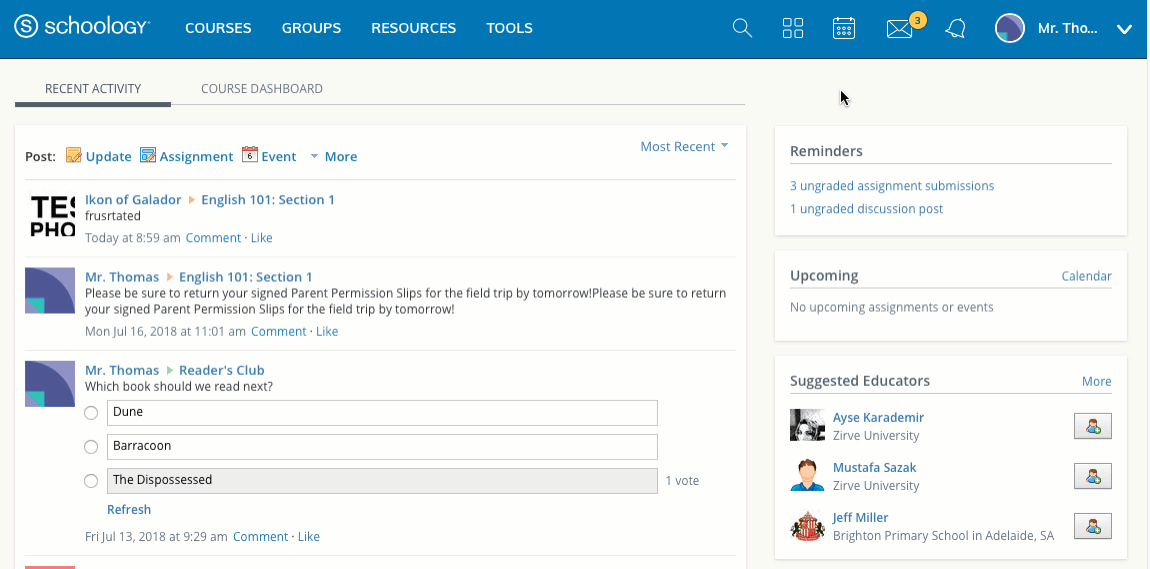Expand the Most Recent filter dropdown
Viewport: 1150px width, 569px height.
(684, 147)
